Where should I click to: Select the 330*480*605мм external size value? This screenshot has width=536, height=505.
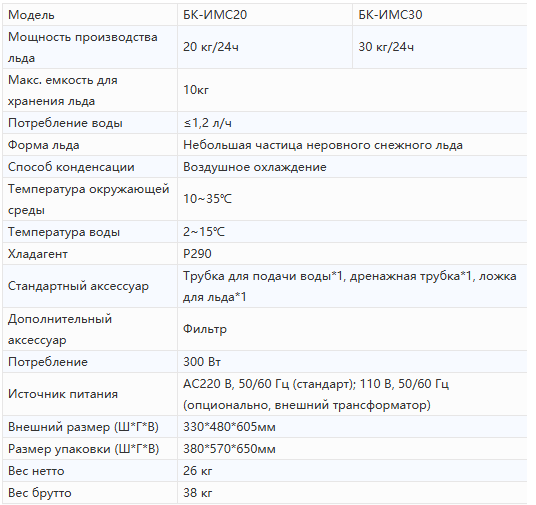pos(229,427)
